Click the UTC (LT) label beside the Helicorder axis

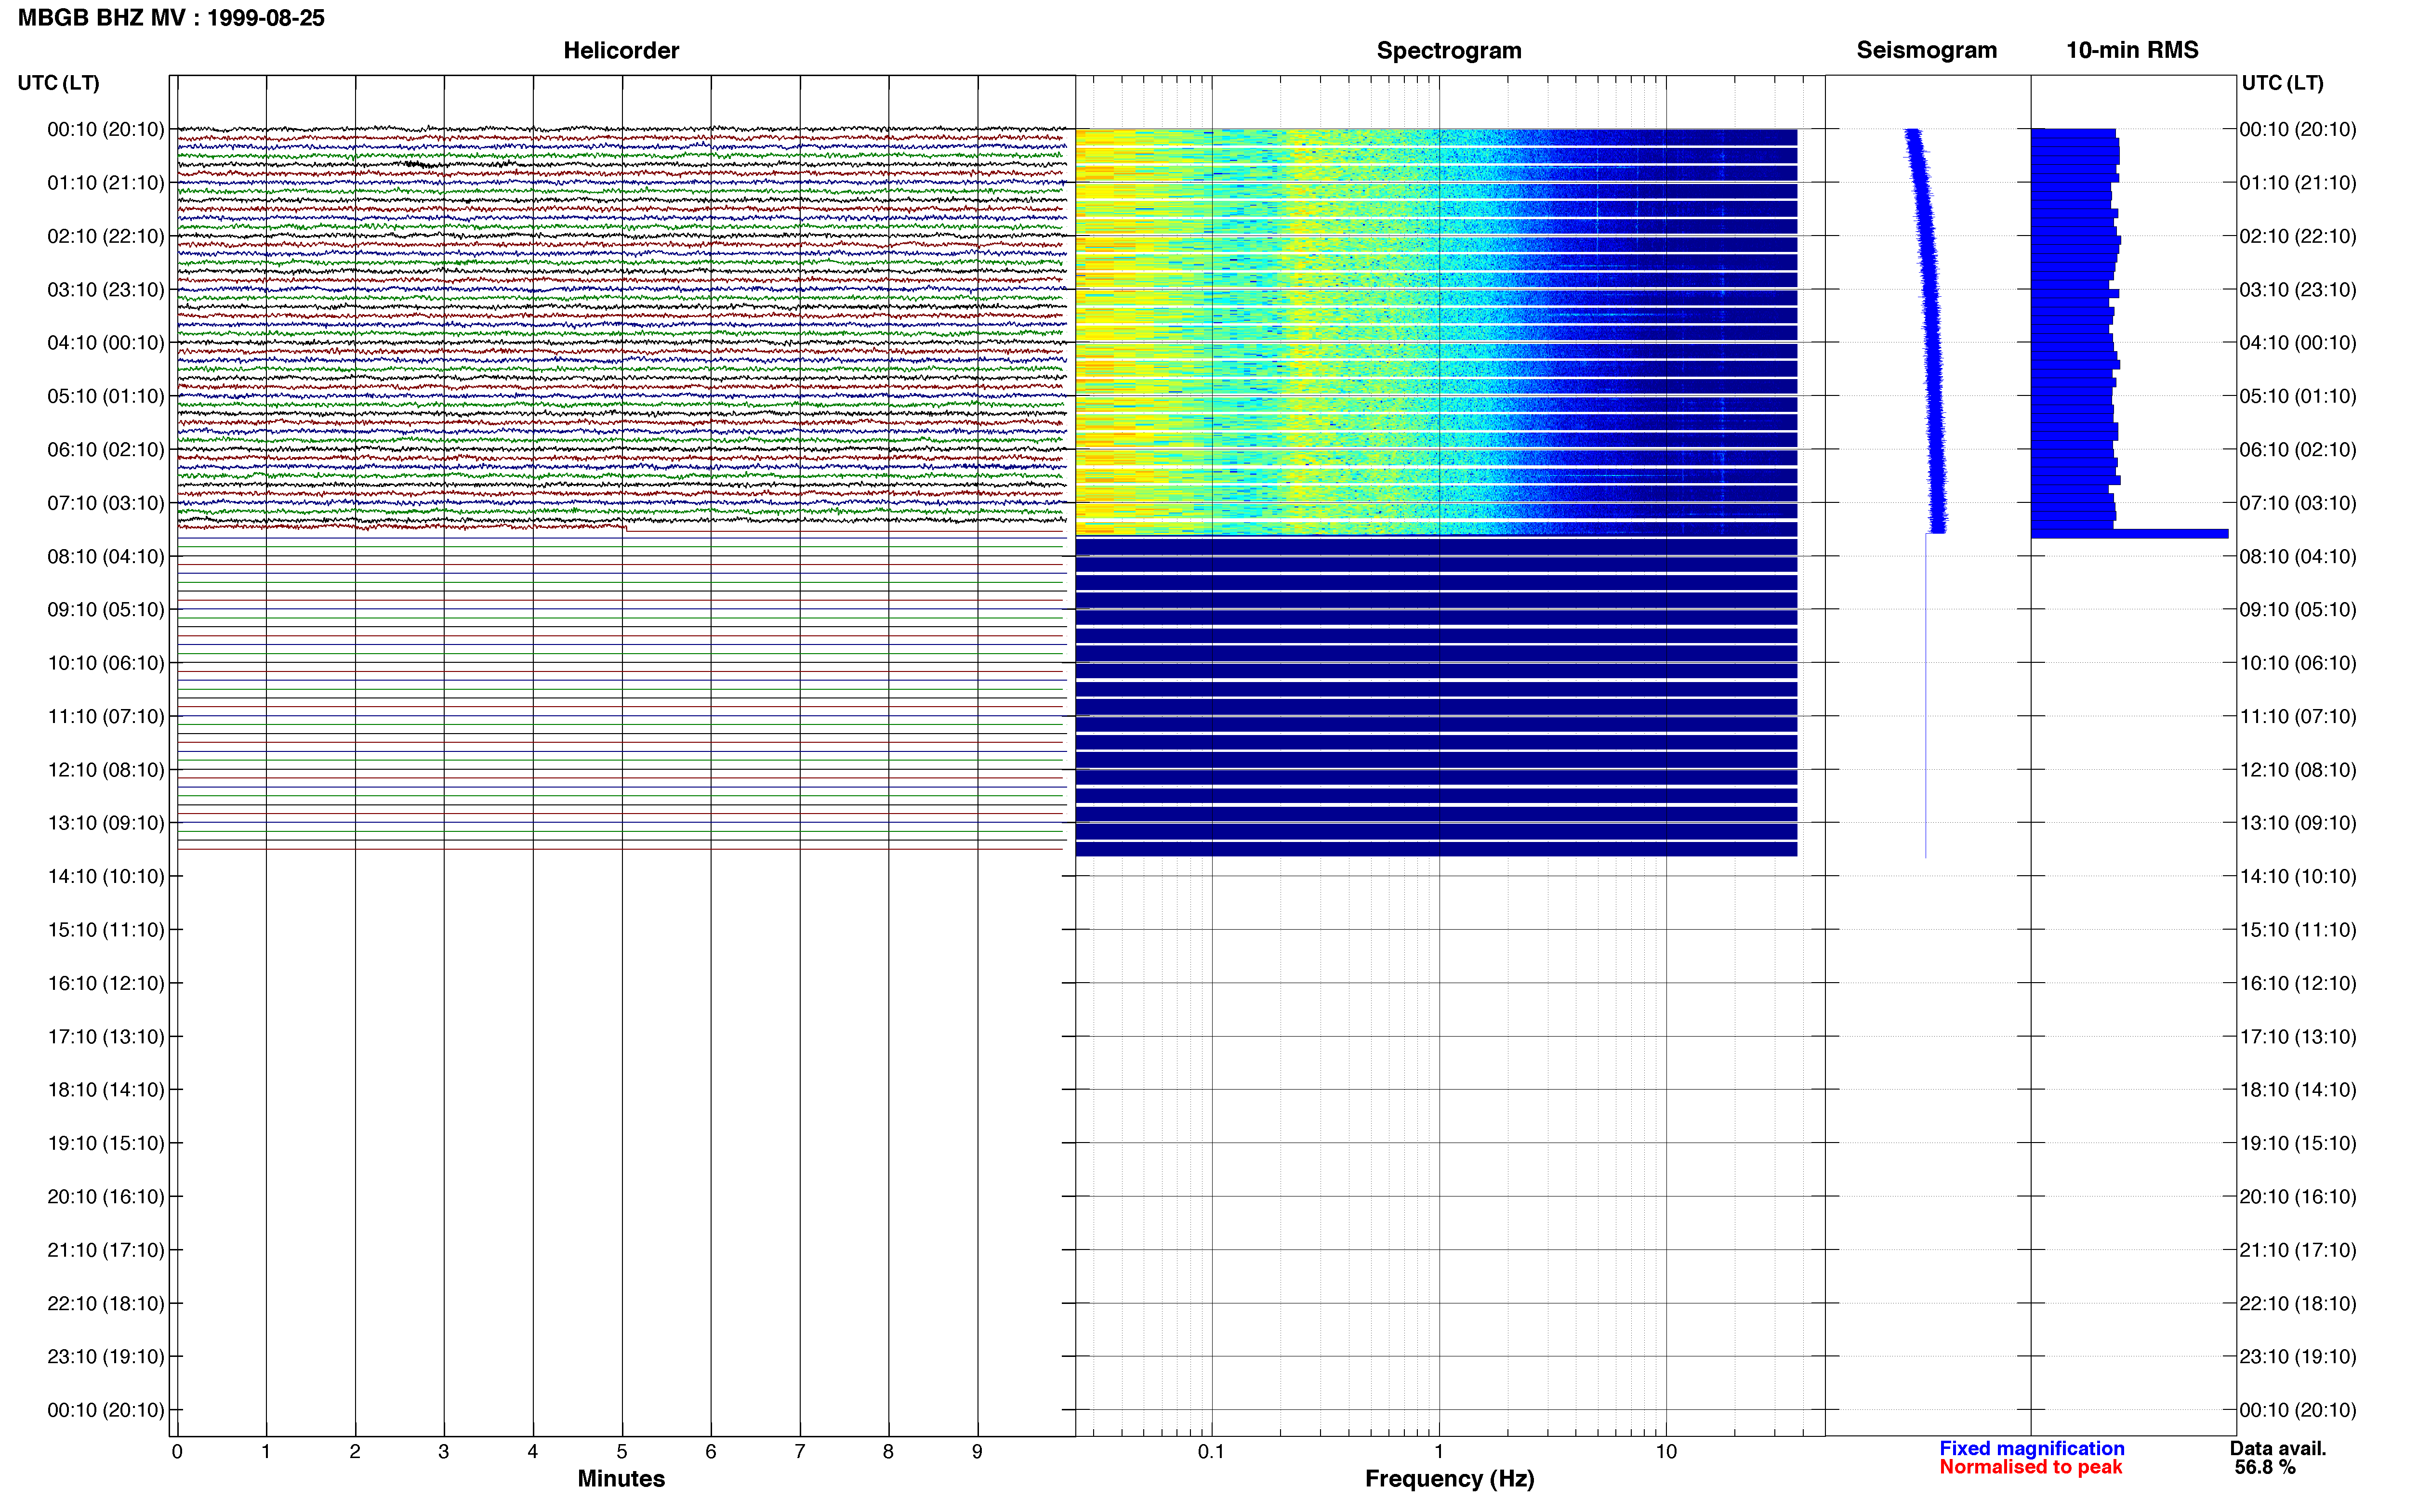point(58,83)
